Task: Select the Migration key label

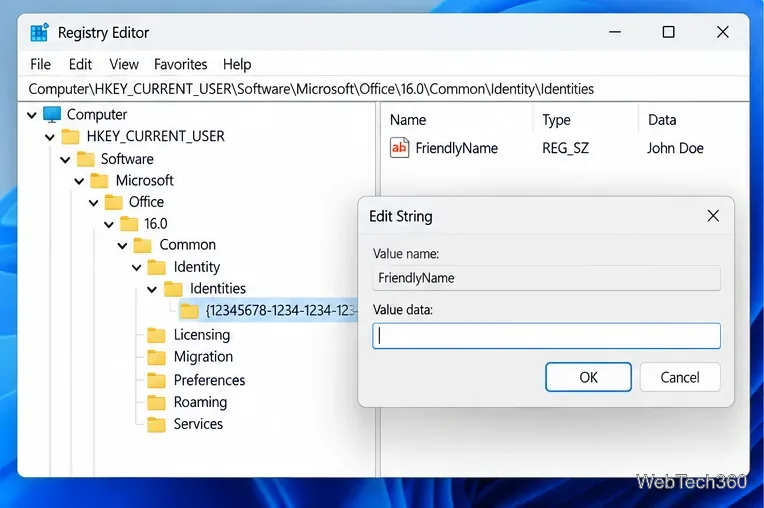Action: pos(203,357)
